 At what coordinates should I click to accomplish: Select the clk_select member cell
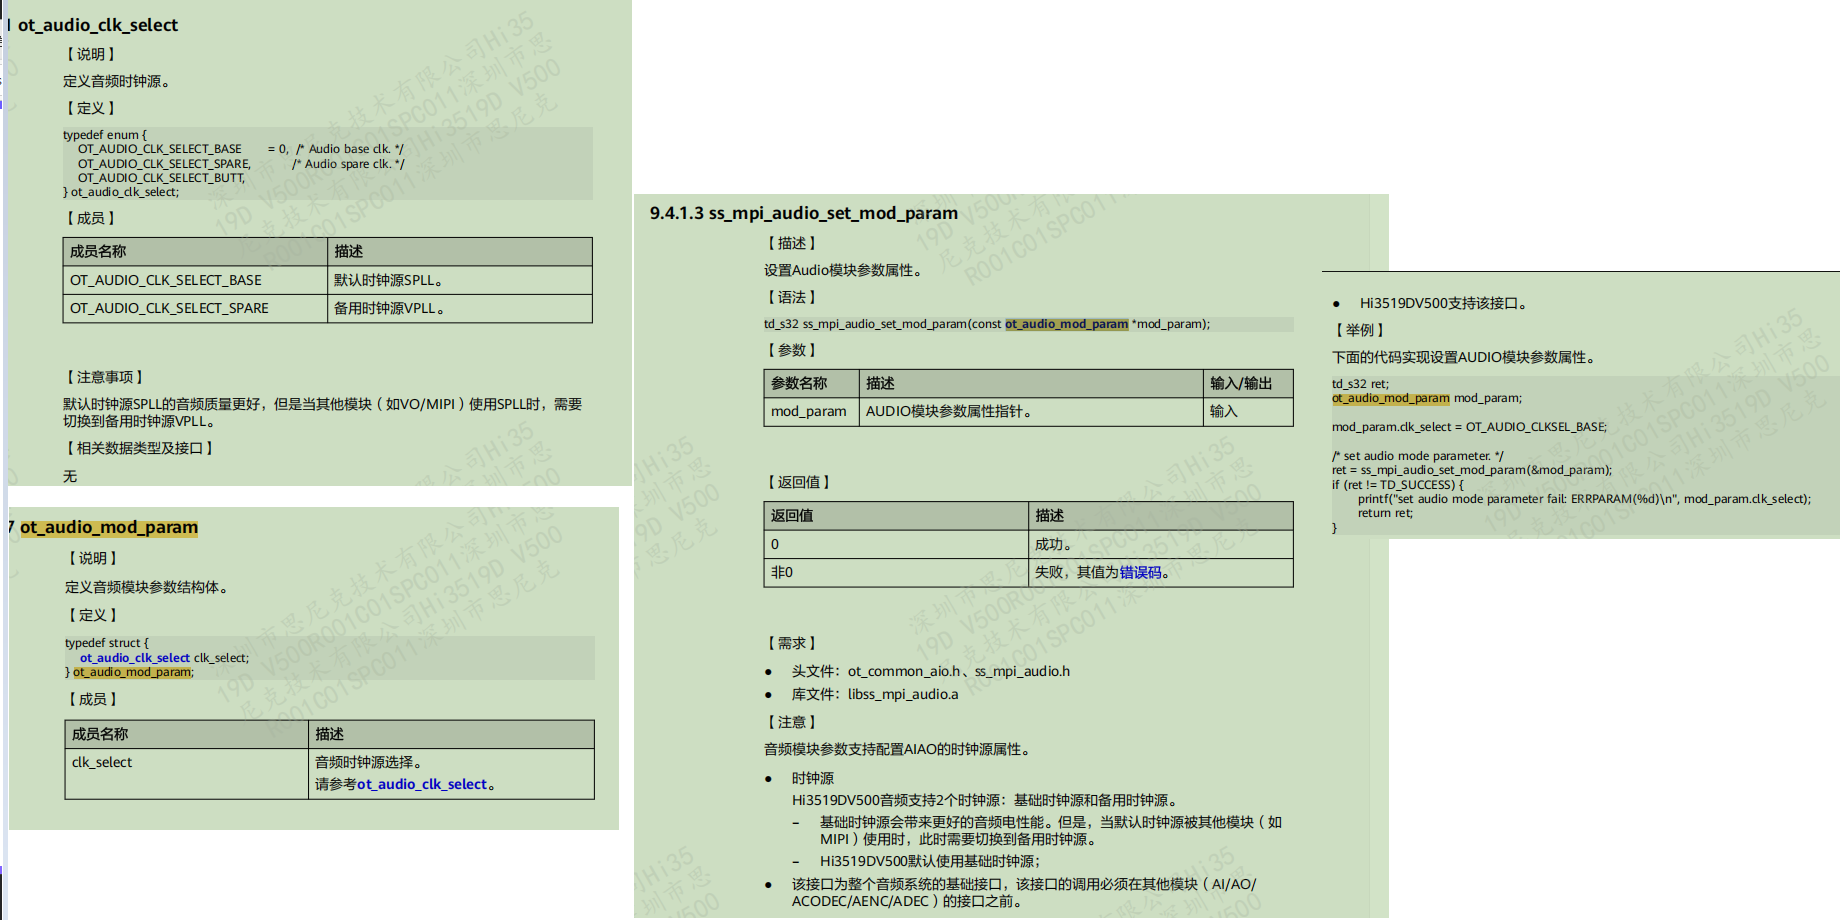[186, 773]
